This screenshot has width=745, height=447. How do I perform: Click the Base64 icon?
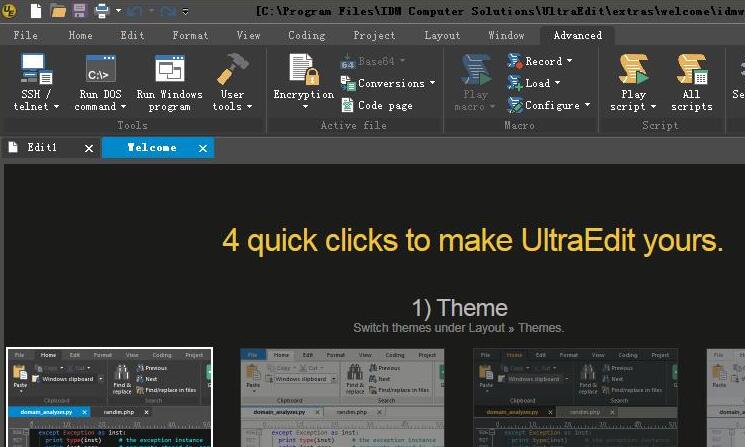pos(347,62)
